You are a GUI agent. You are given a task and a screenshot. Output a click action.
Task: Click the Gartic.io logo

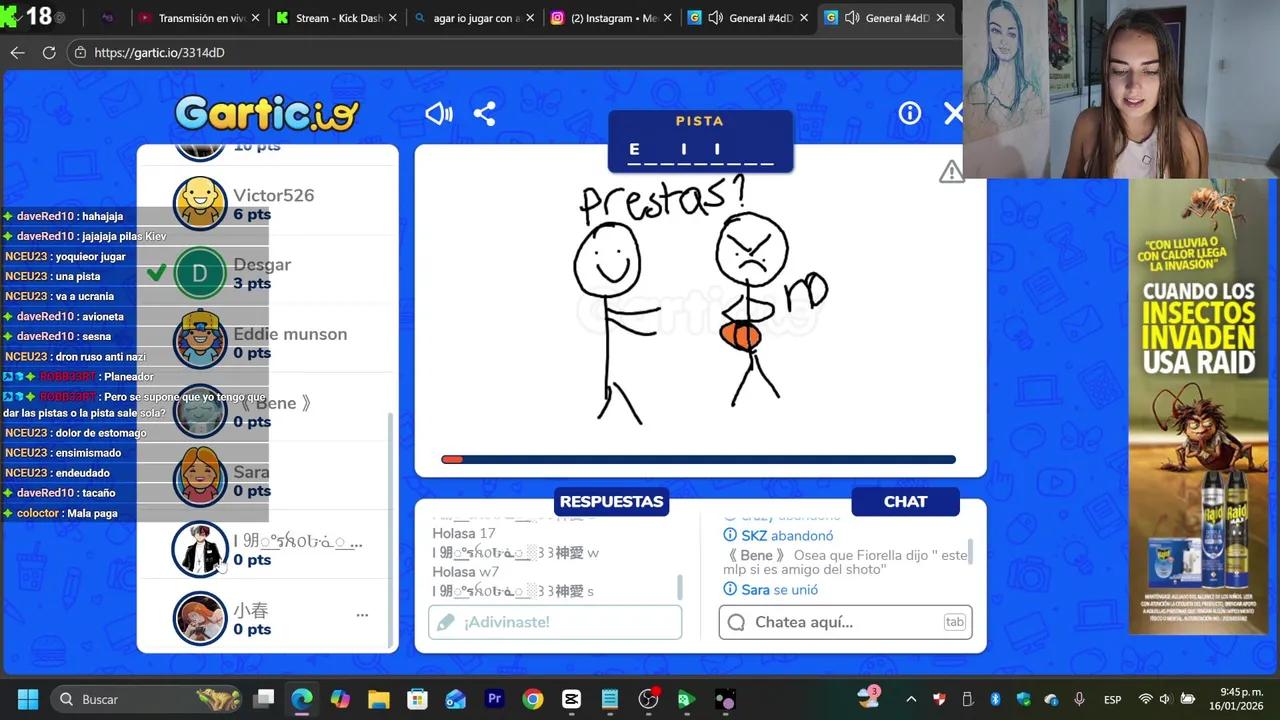266,113
